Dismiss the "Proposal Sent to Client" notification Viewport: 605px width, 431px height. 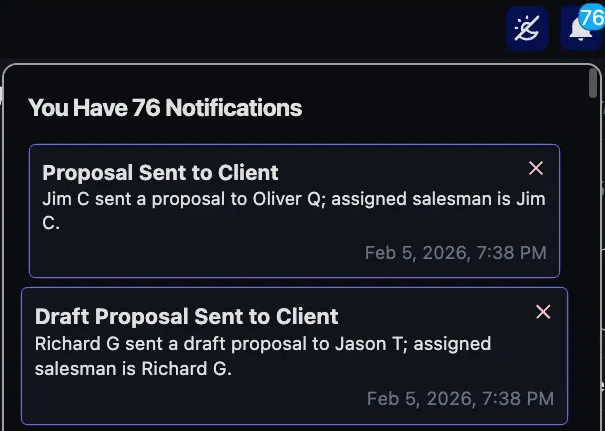536,168
